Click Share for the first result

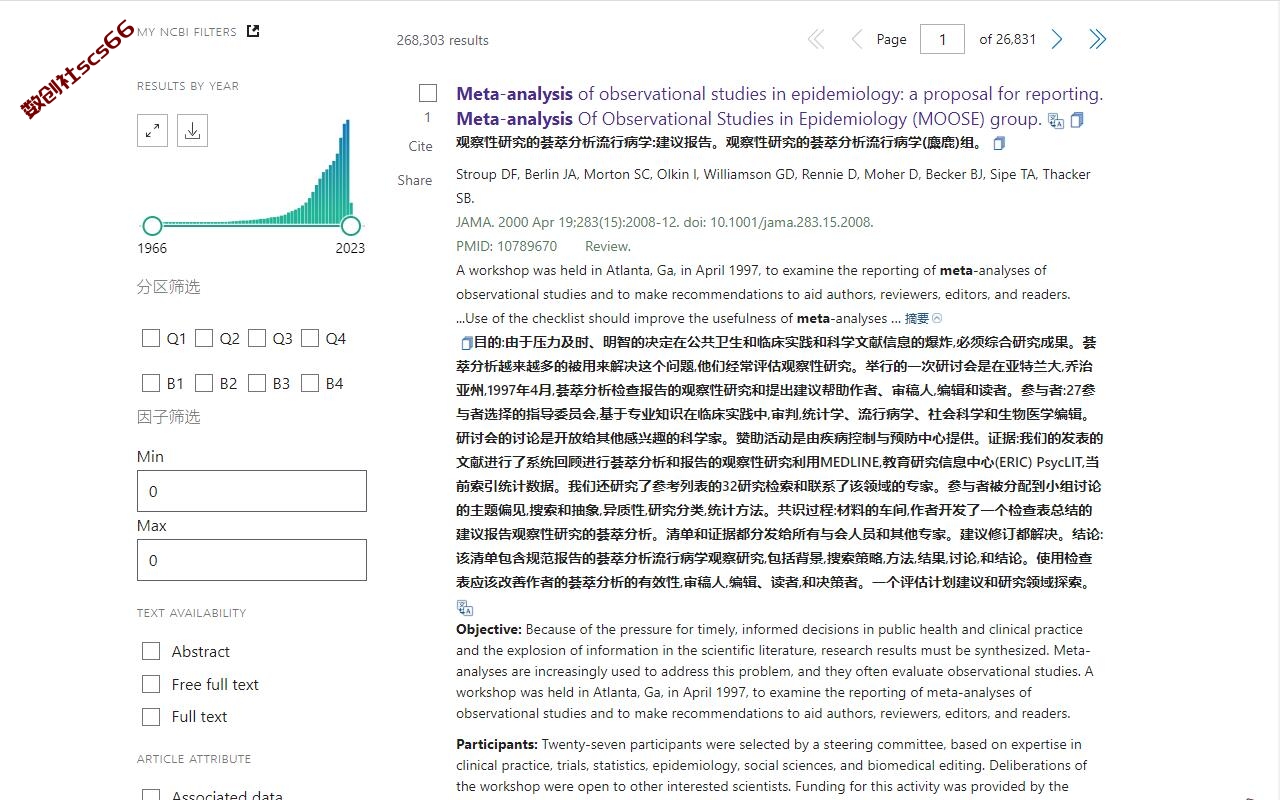pyautogui.click(x=415, y=180)
